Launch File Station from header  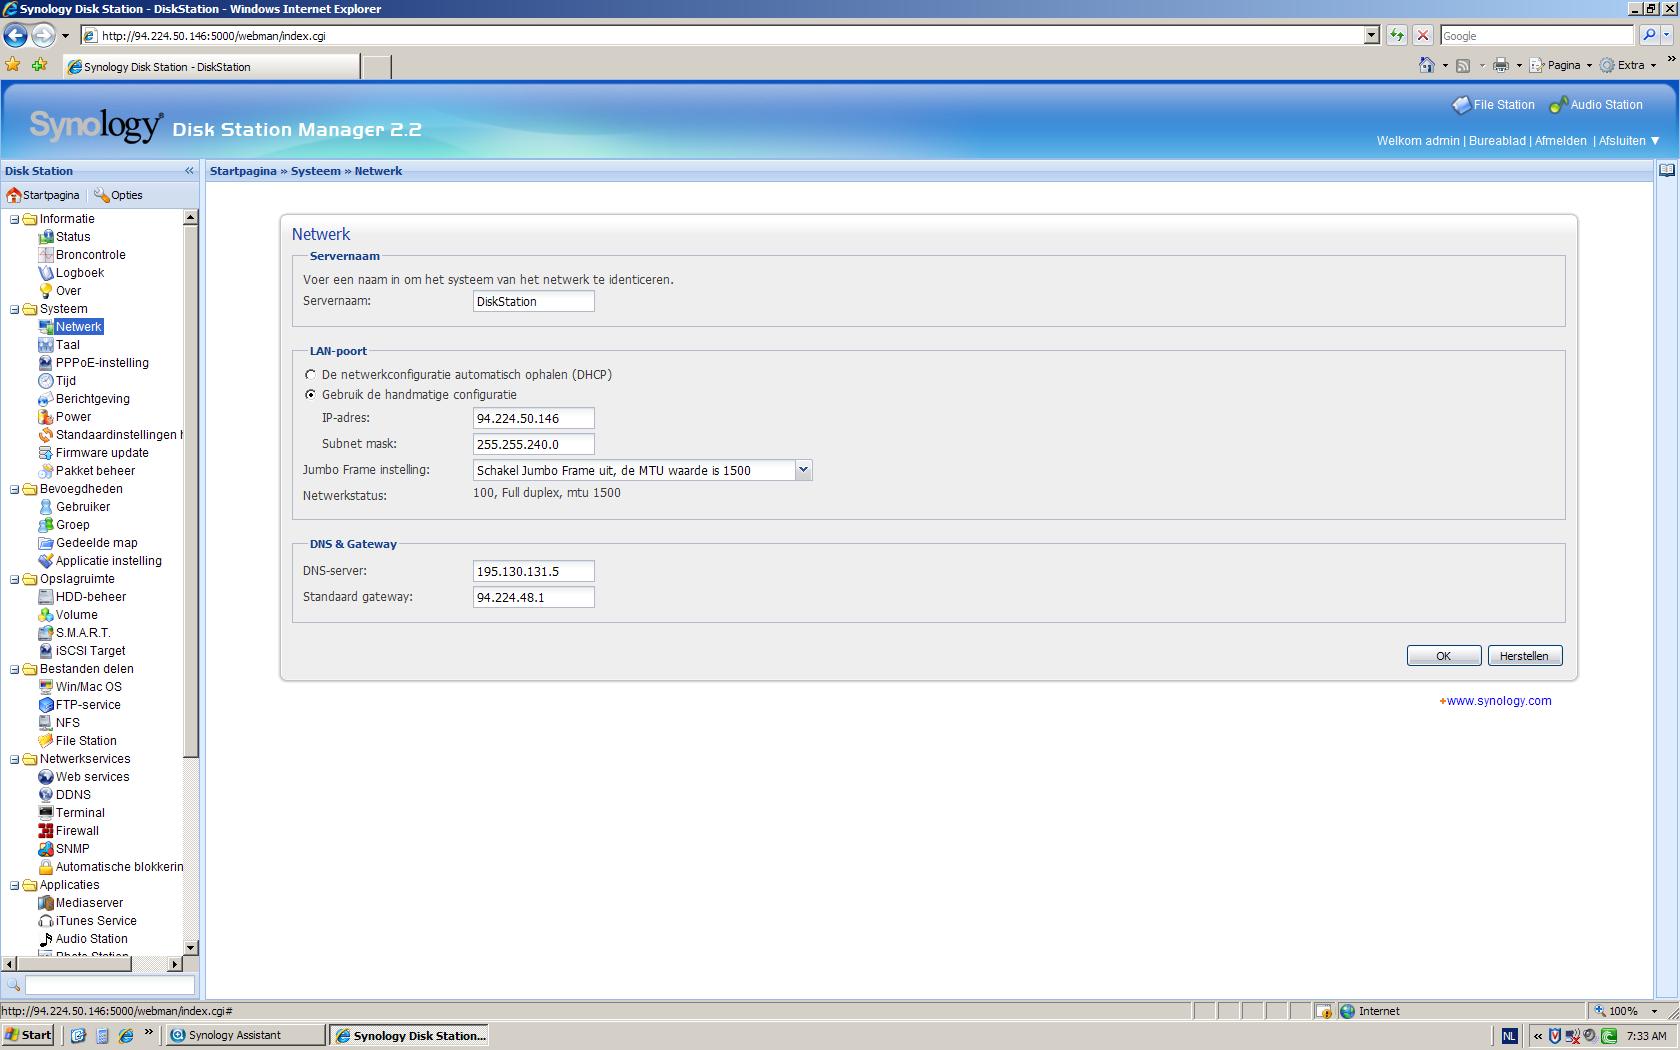tap(1494, 105)
